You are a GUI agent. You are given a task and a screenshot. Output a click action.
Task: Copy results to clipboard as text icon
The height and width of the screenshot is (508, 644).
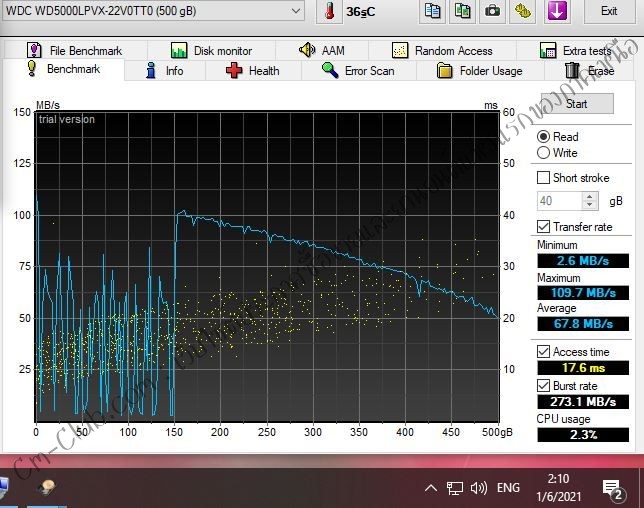tap(432, 11)
